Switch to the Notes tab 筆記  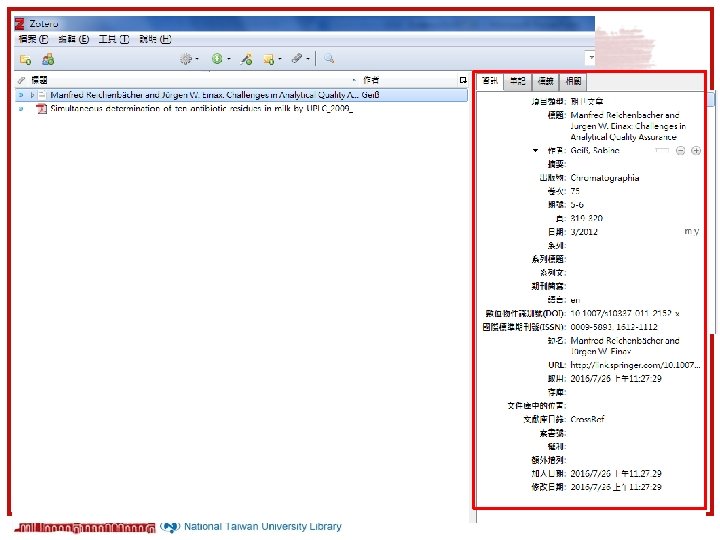coord(518,81)
